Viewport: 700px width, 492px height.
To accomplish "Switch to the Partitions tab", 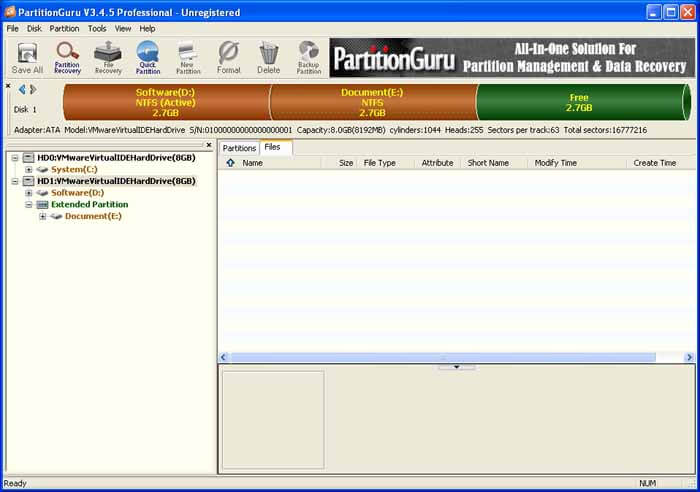I will (239, 148).
